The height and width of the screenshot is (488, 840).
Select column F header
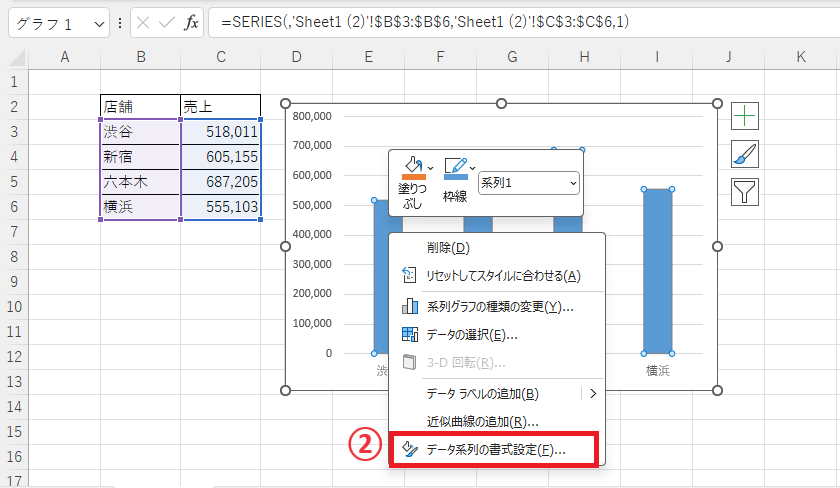440,57
